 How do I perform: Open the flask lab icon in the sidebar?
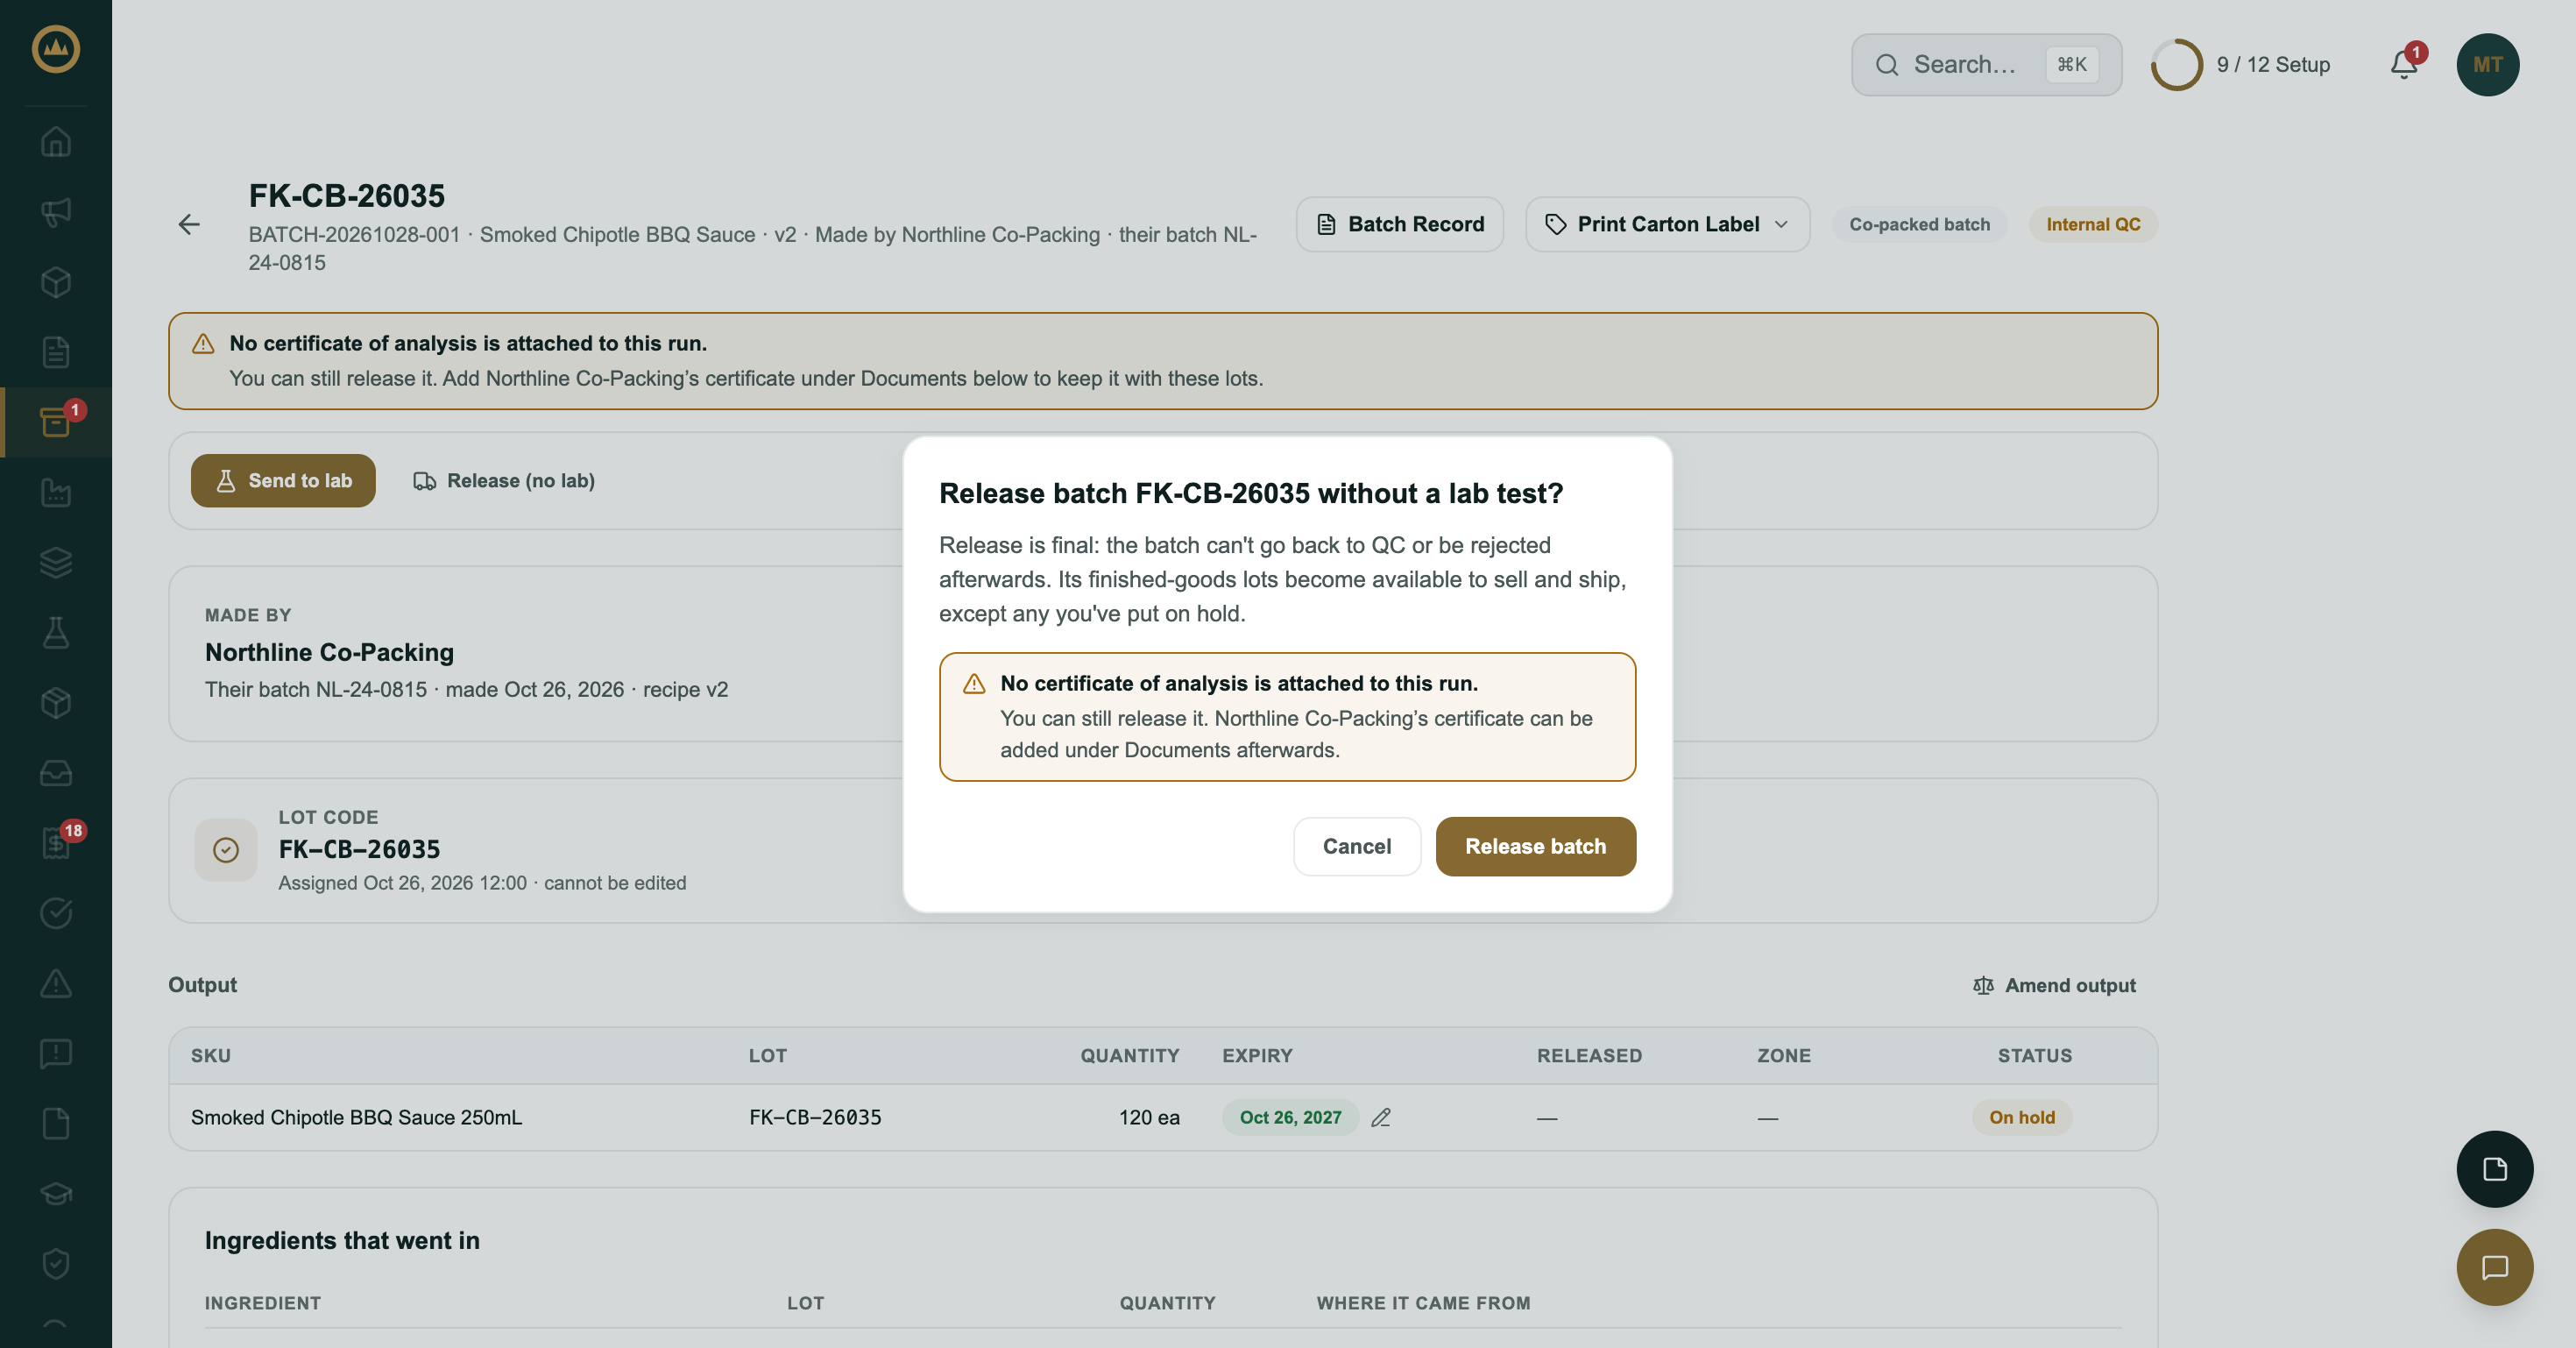coord(55,632)
